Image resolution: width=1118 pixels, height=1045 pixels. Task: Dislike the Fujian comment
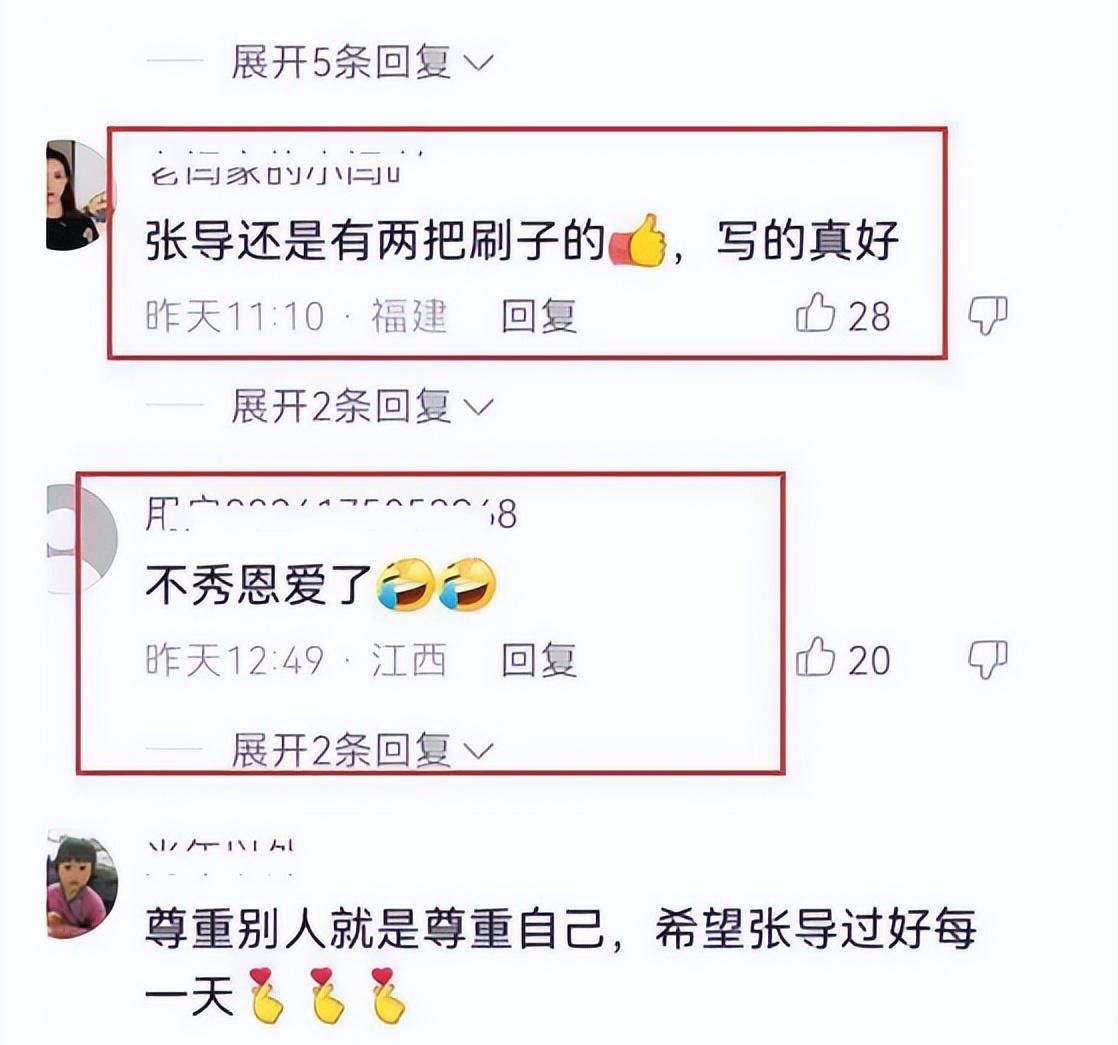[x=988, y=315]
